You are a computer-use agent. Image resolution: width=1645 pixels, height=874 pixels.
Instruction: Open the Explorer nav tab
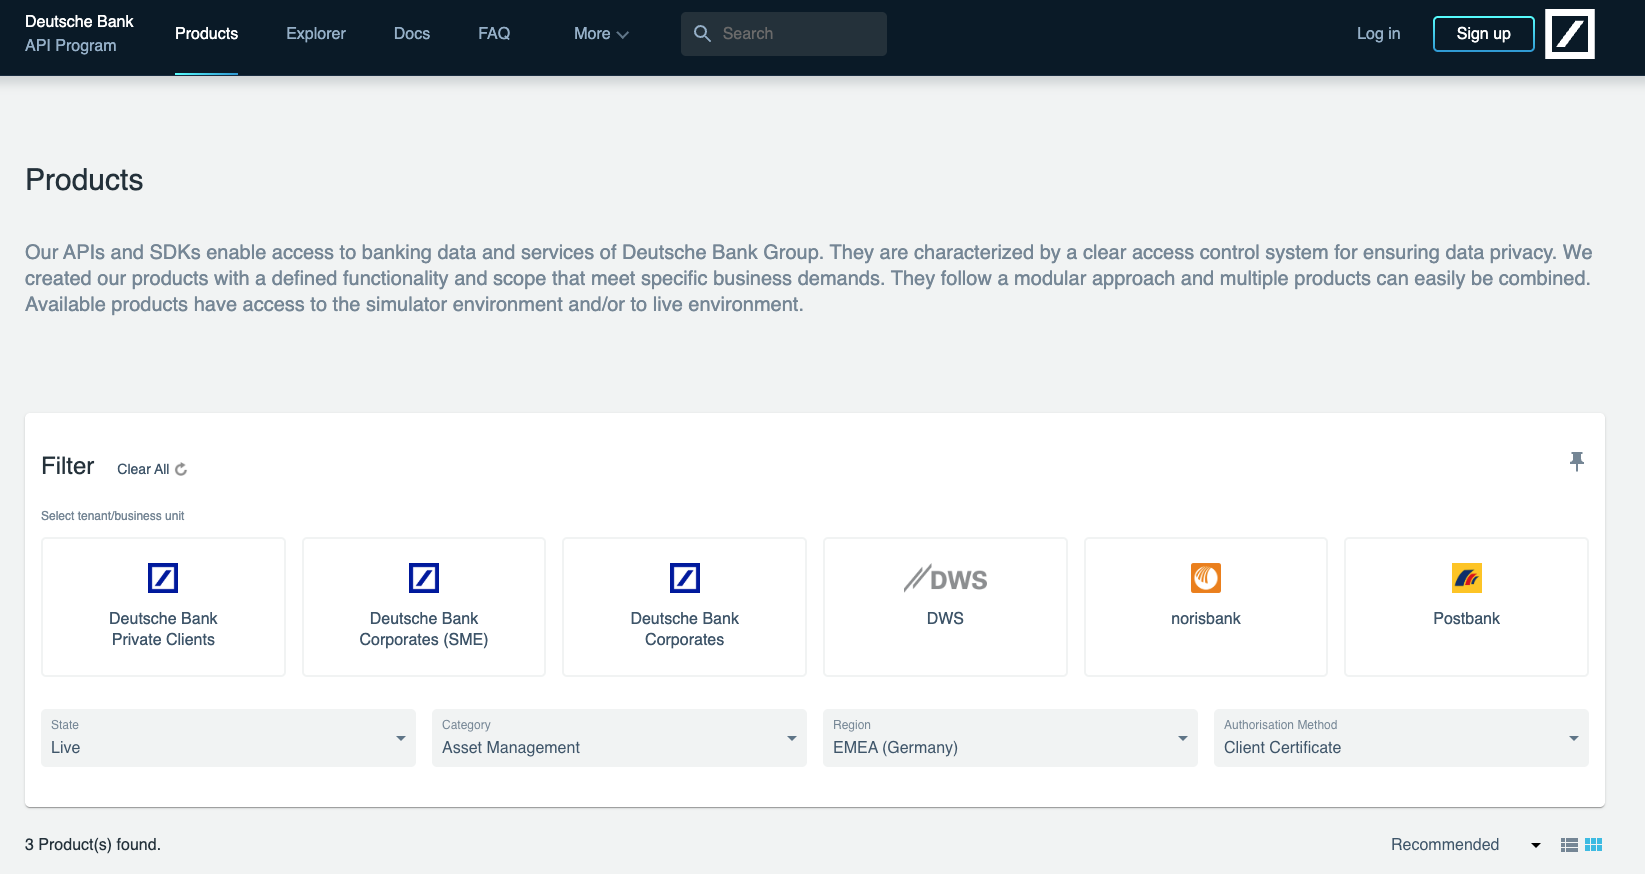point(316,34)
